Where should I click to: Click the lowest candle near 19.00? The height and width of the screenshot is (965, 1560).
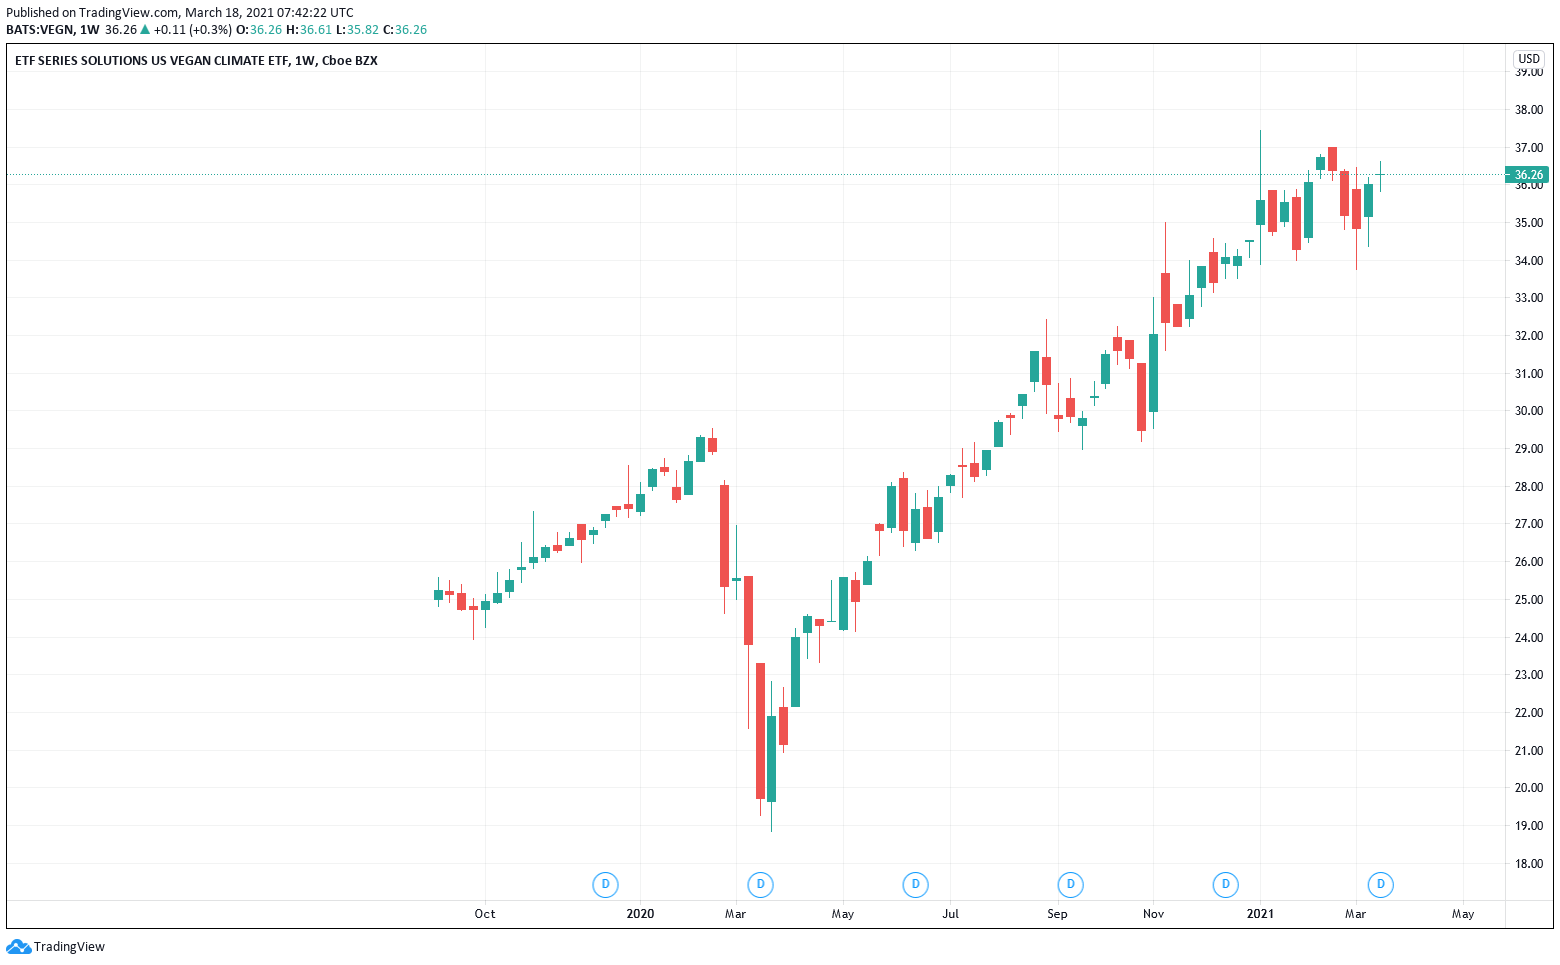(x=771, y=758)
